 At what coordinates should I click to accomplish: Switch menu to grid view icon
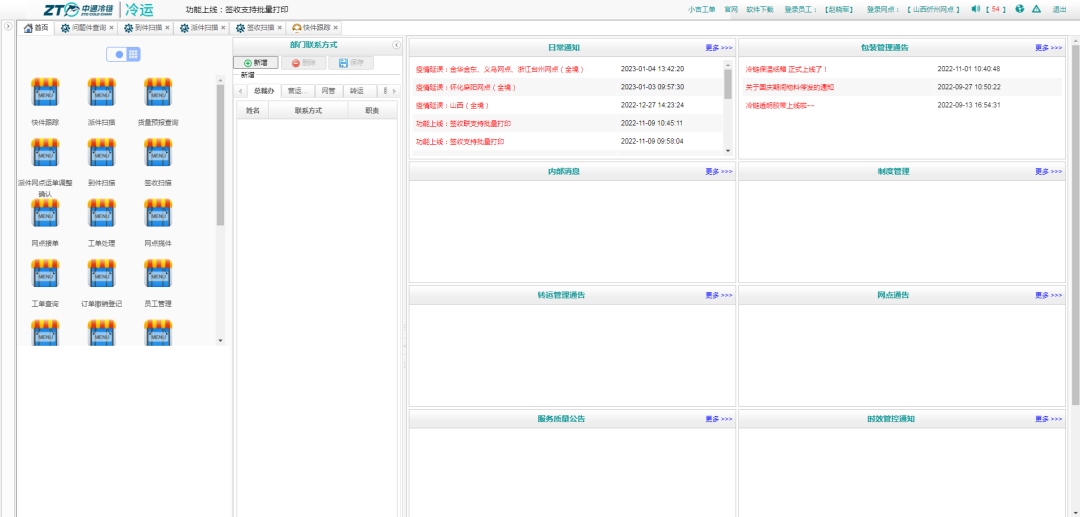click(x=133, y=54)
